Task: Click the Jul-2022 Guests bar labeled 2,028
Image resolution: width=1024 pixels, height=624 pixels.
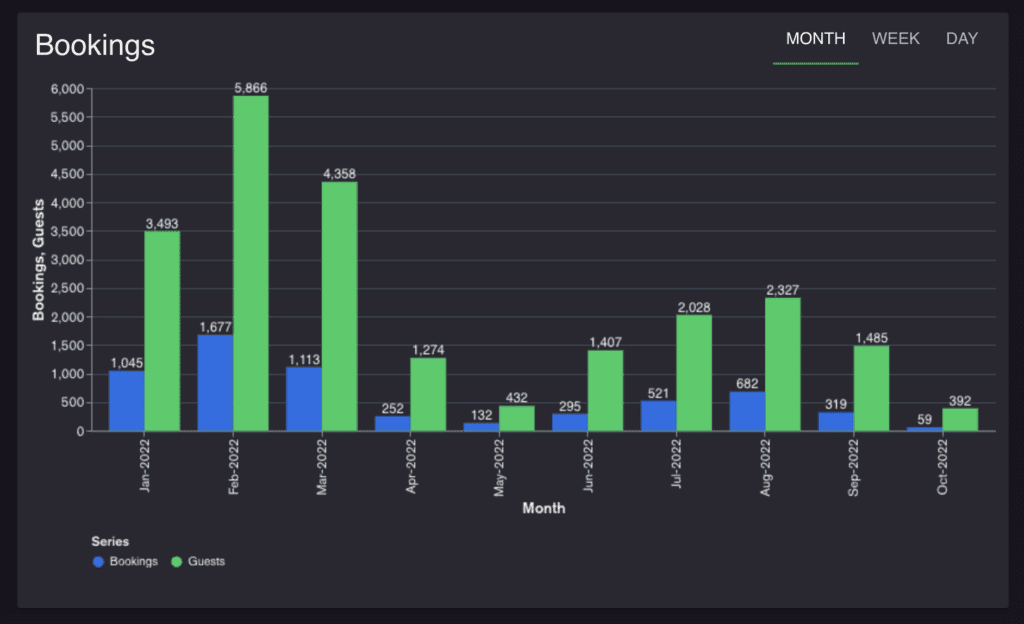Action: [x=694, y=373]
